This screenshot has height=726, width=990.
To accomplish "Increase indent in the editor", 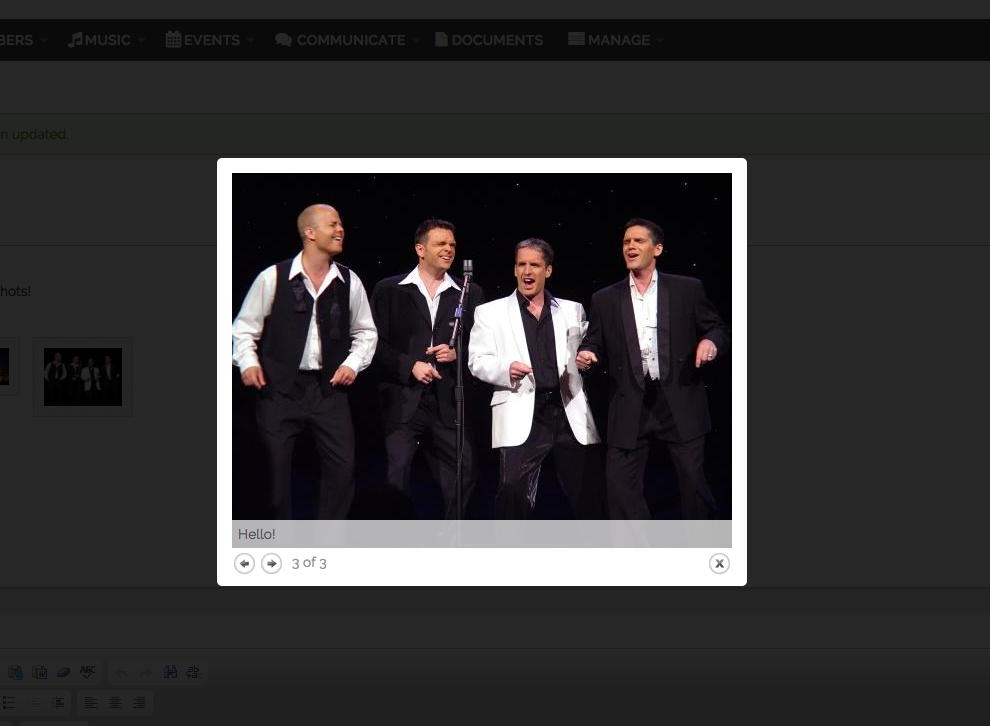I will [x=58, y=702].
